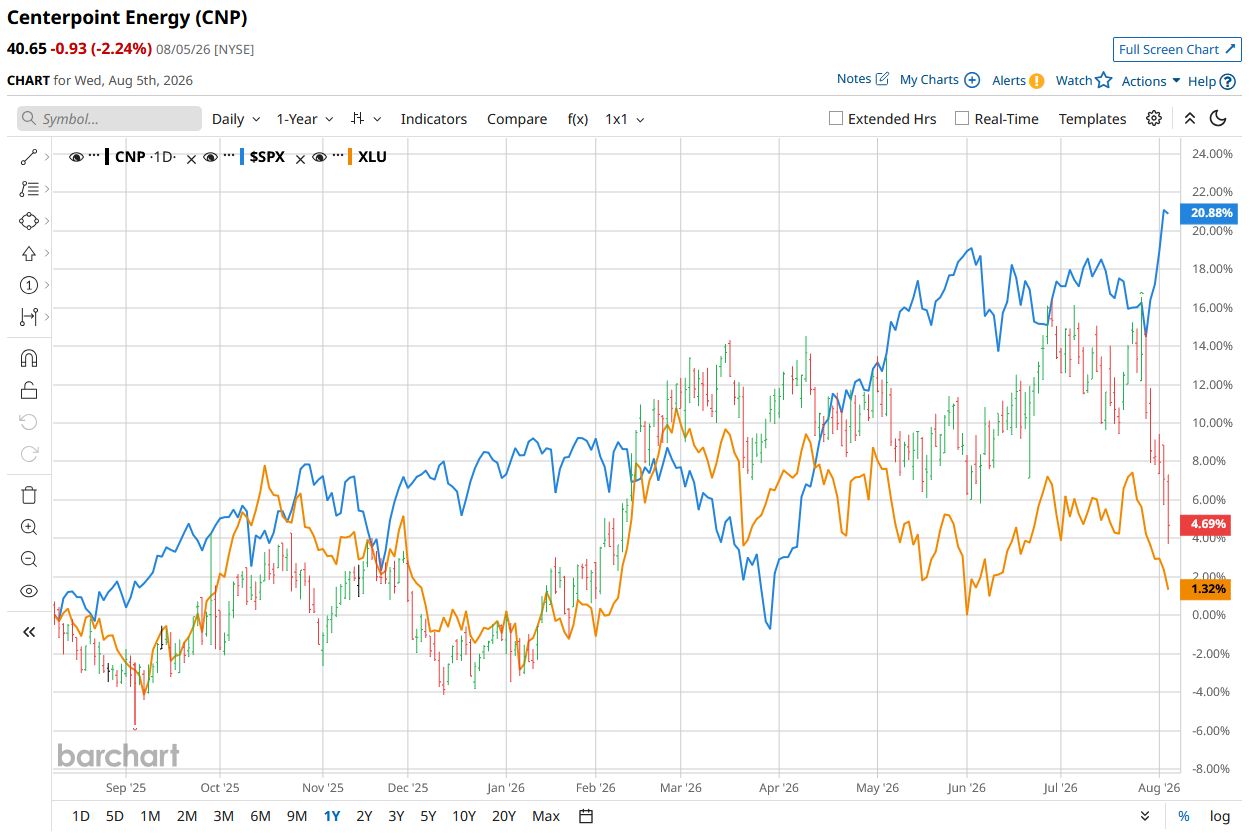Hide the XLU comparison line

319,157
